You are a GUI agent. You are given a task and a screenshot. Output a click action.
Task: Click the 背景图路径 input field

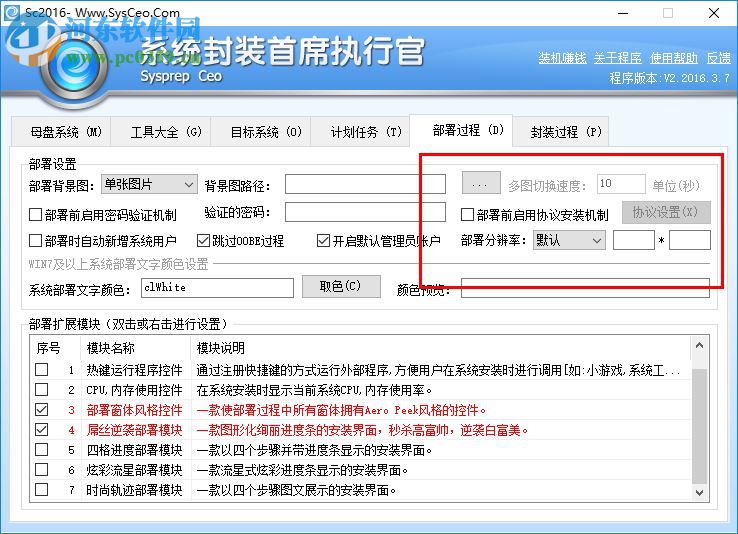coord(365,184)
